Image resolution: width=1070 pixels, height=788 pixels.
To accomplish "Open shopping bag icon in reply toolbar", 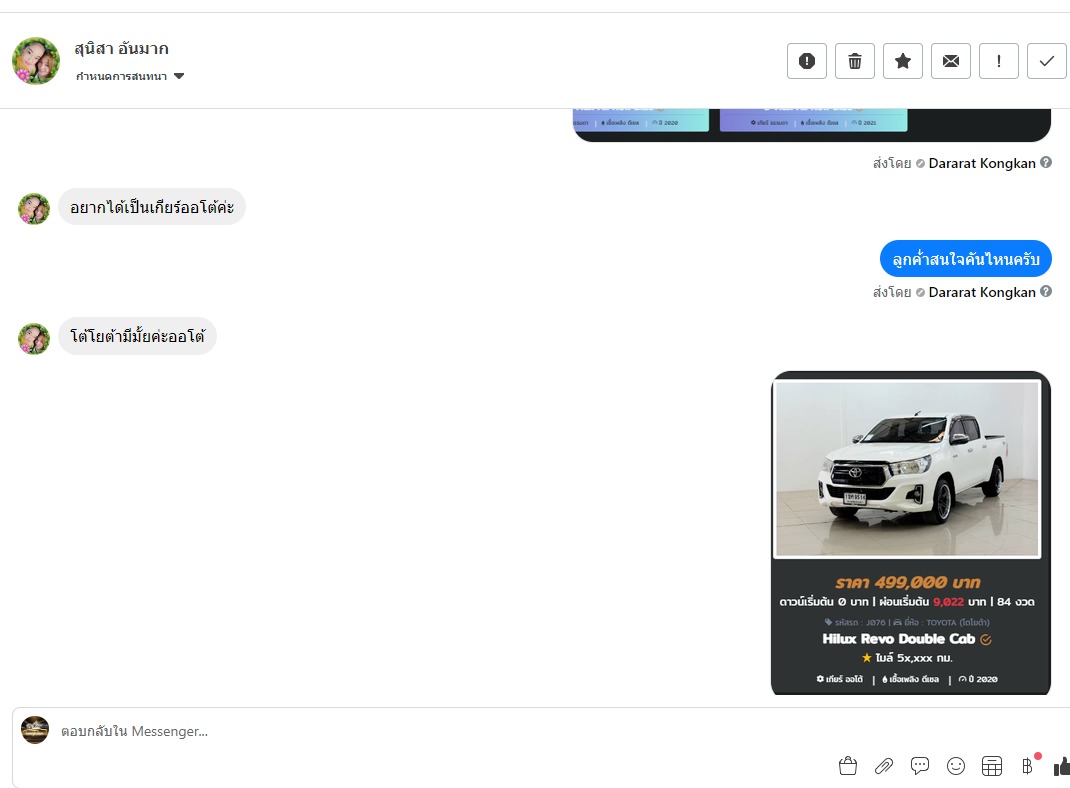I will pyautogui.click(x=848, y=766).
